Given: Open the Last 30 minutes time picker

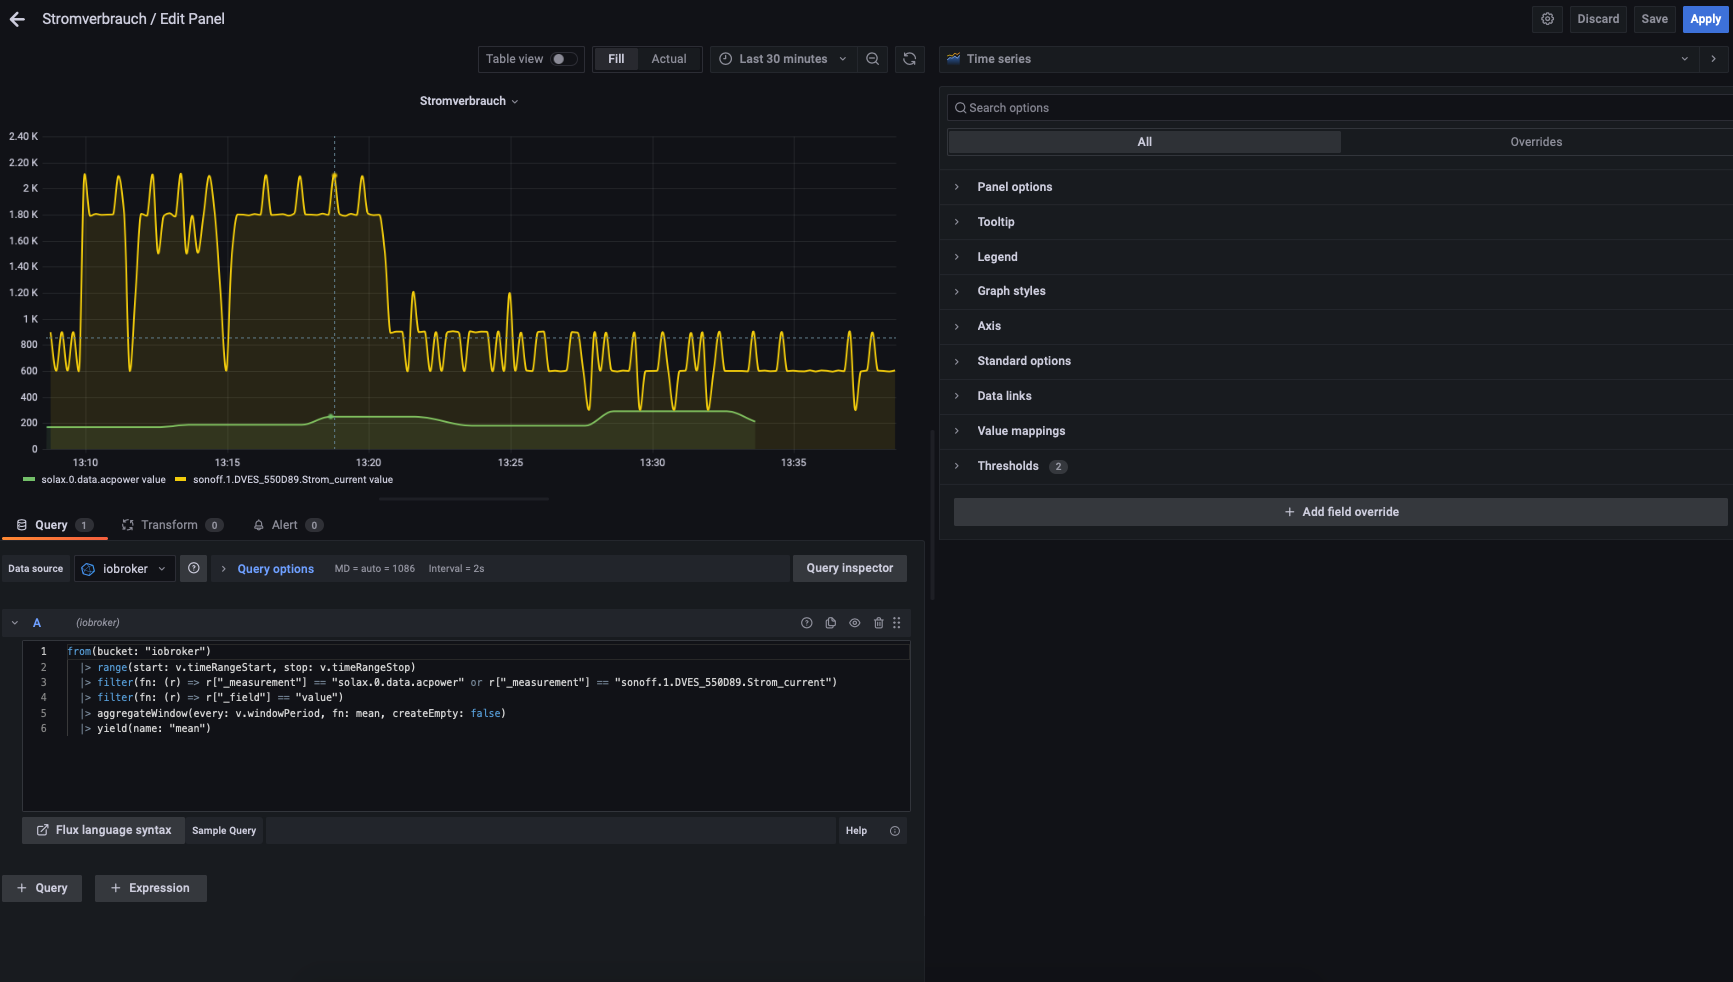Looking at the screenshot, I should 783,59.
